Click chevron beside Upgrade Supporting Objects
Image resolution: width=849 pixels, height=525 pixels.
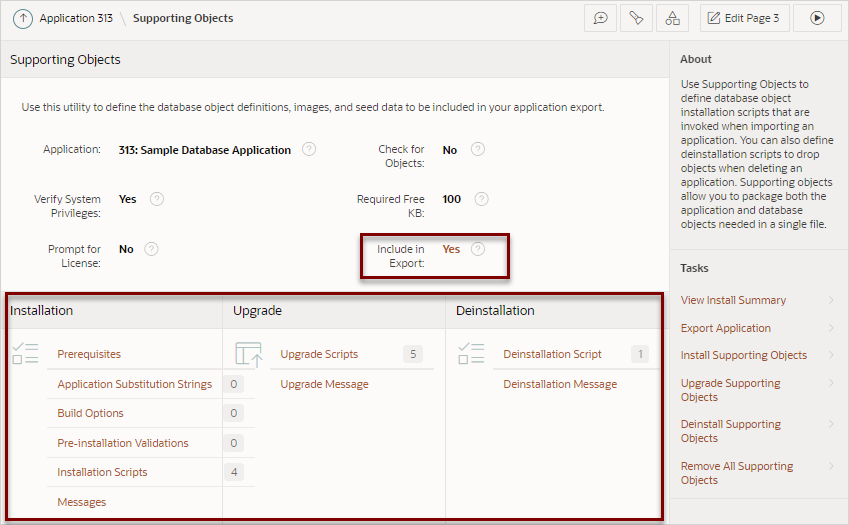[x=831, y=383]
